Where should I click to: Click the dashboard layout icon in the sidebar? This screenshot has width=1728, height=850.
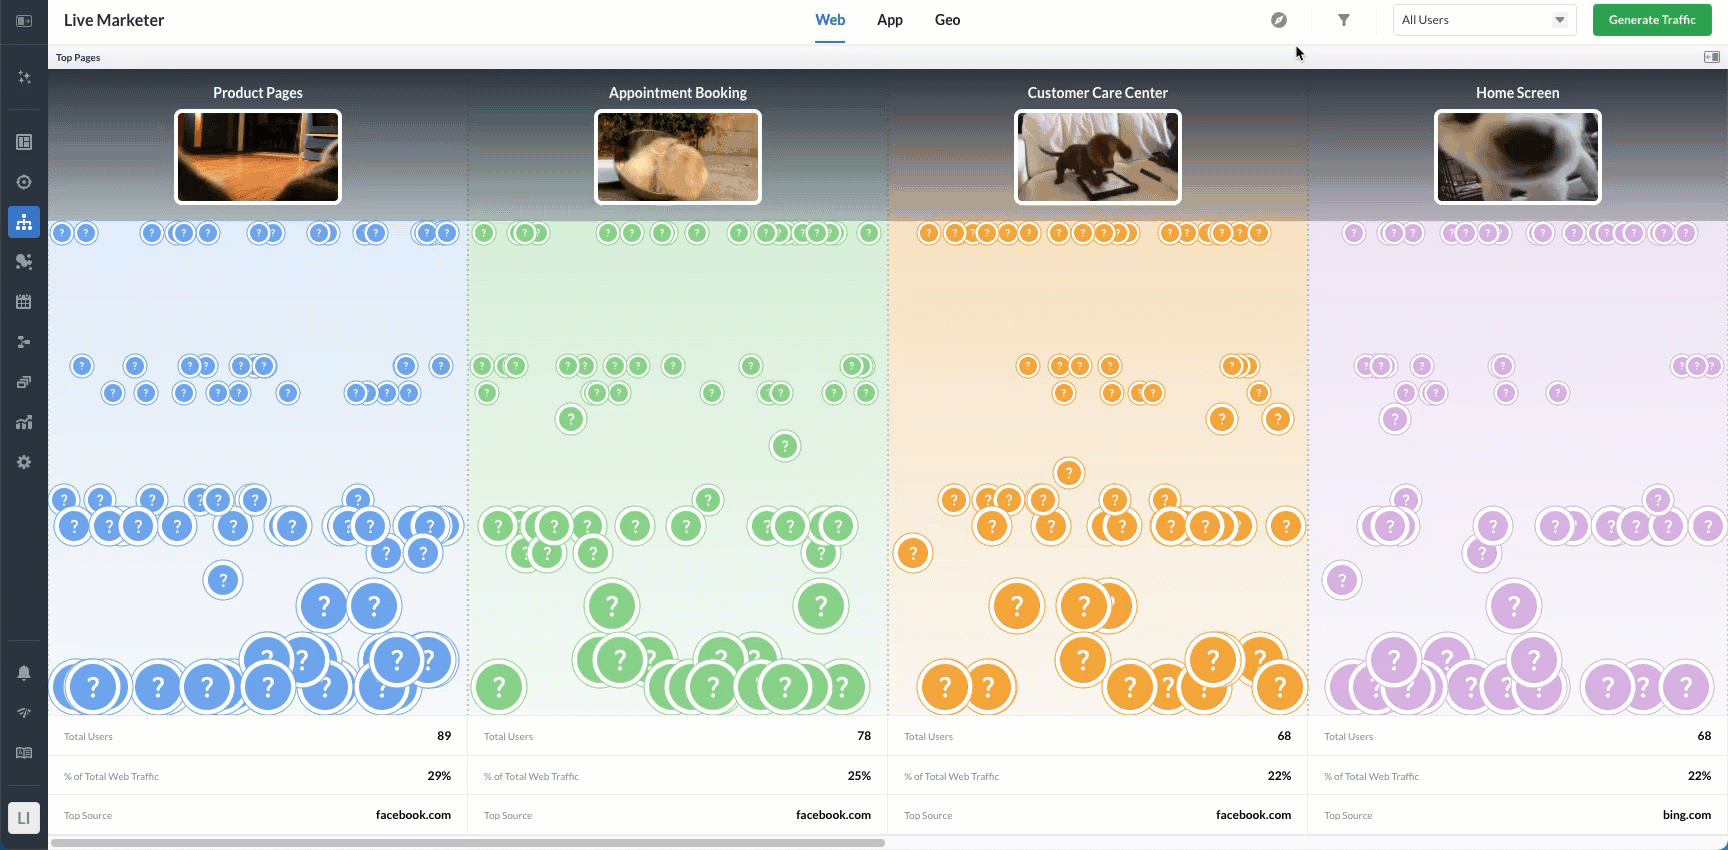[24, 142]
